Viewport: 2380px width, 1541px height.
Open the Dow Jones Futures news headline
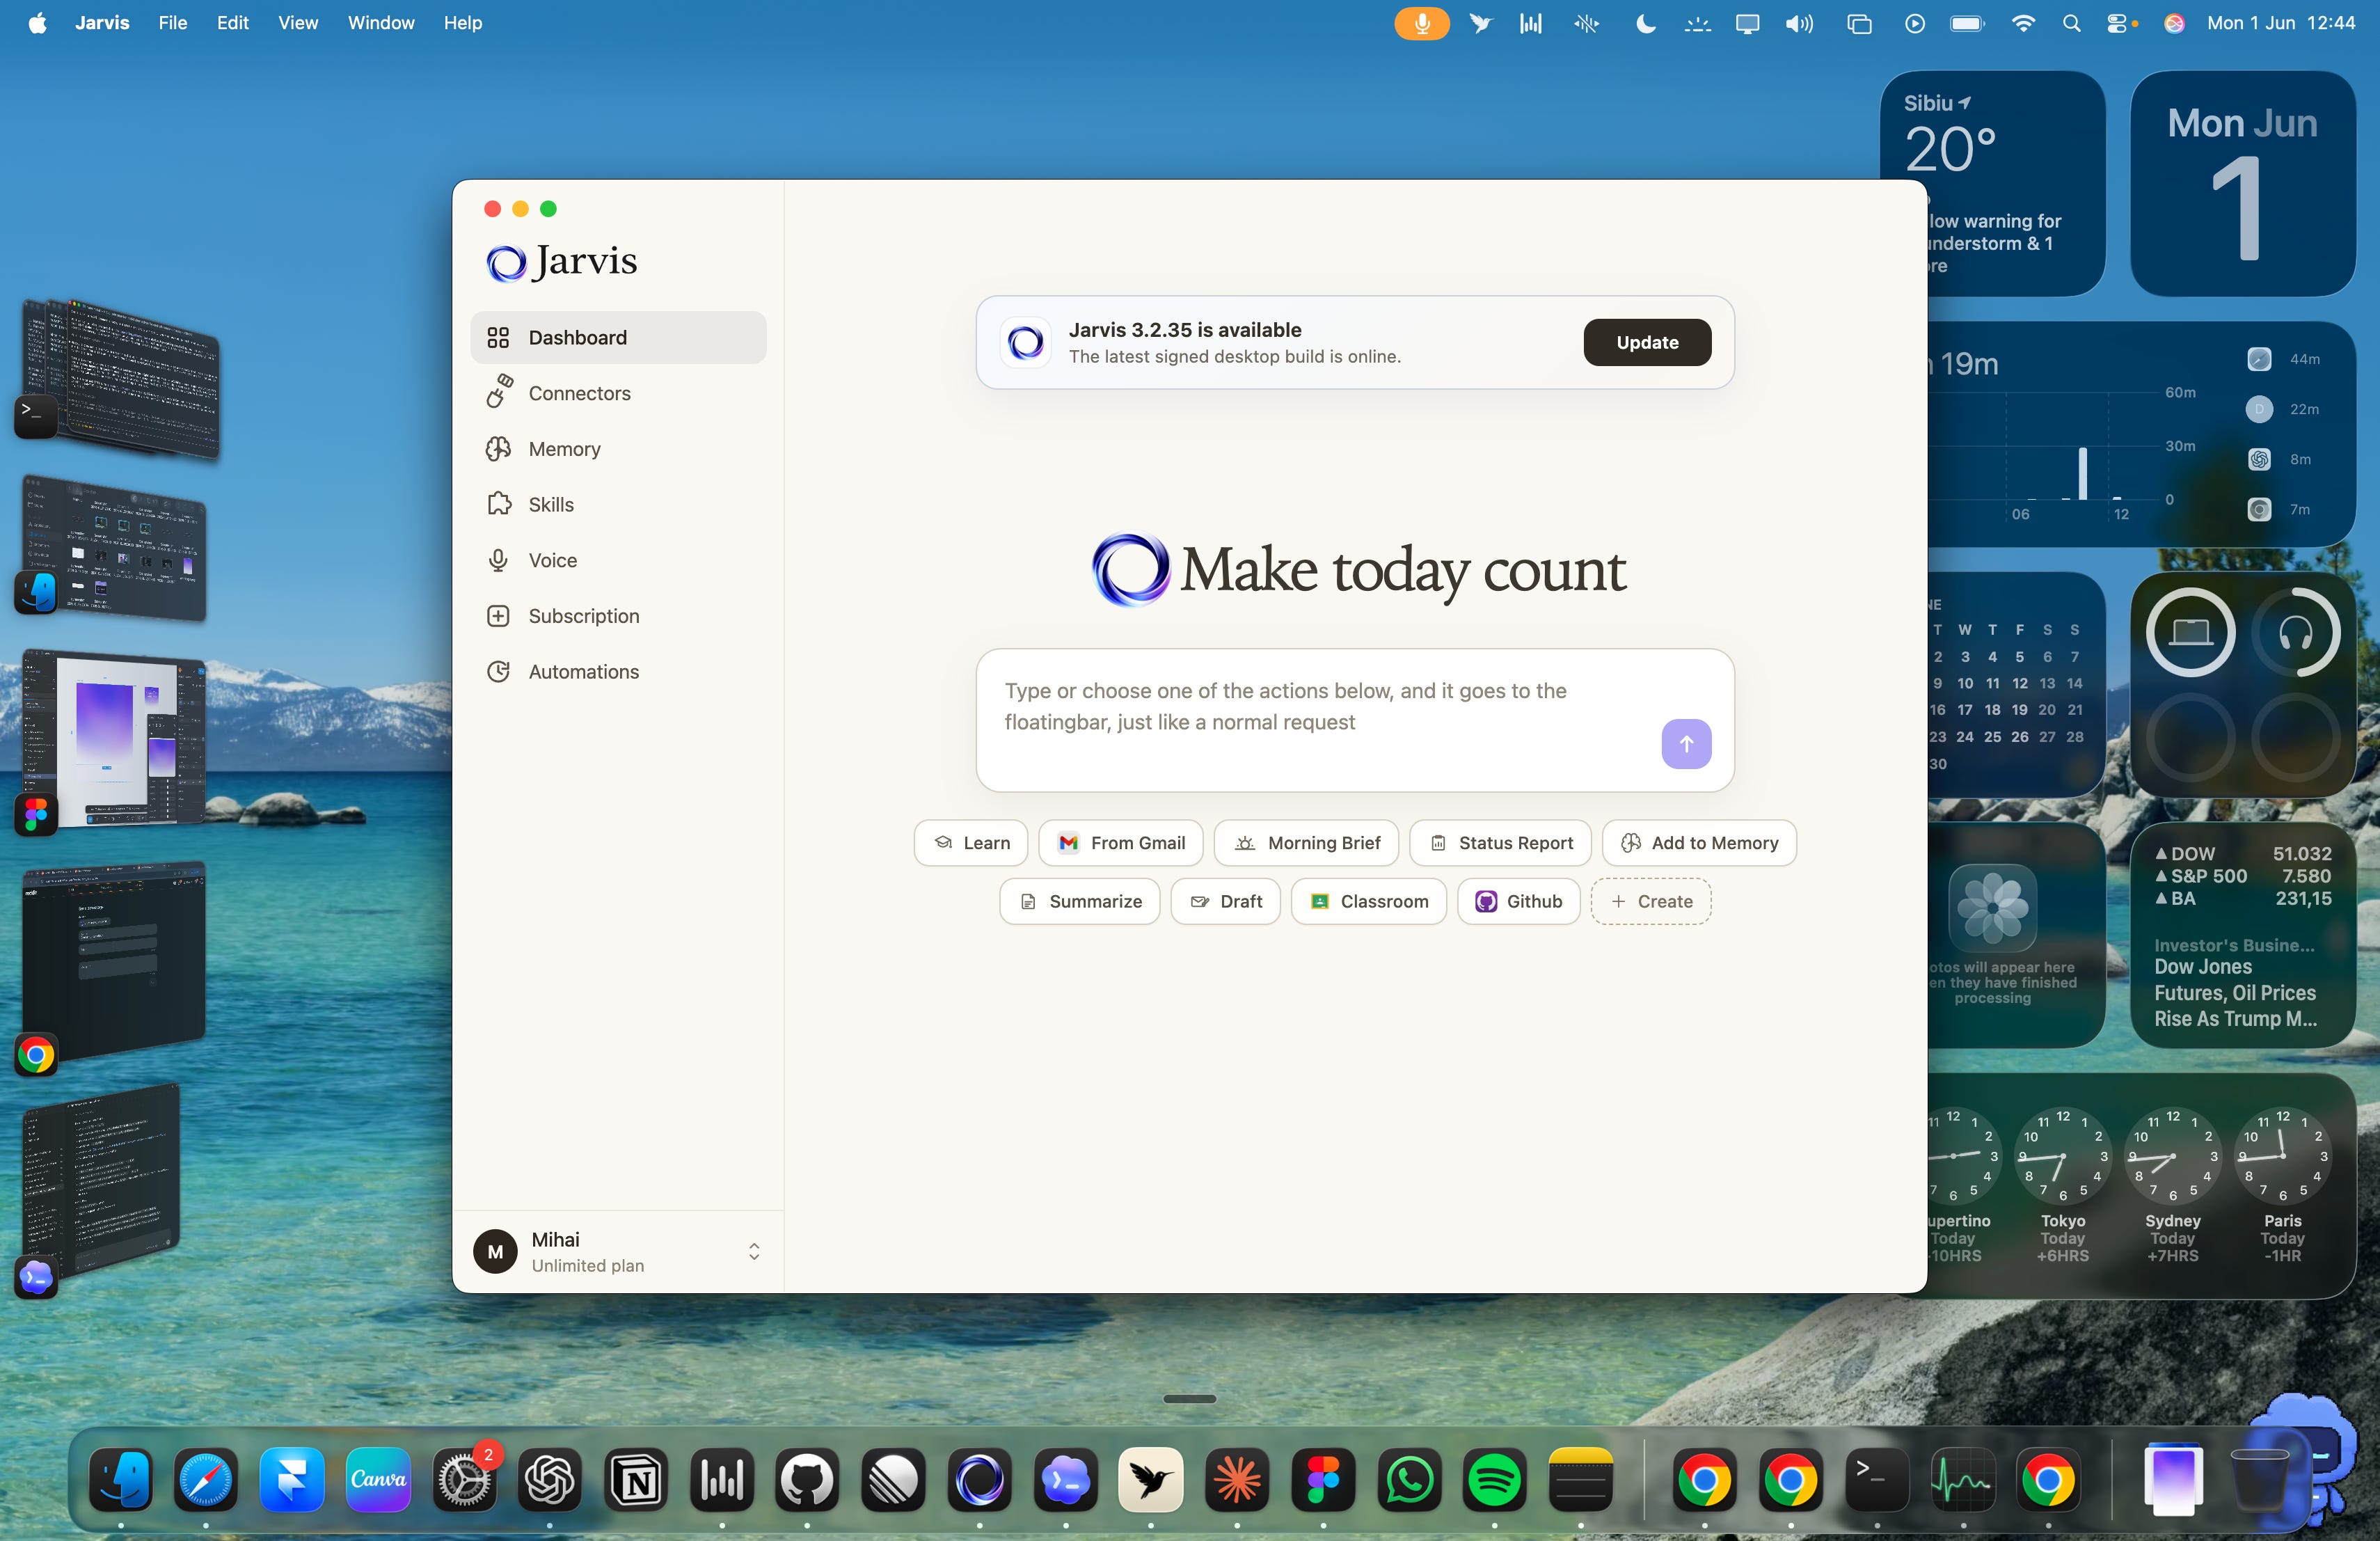2236,993
